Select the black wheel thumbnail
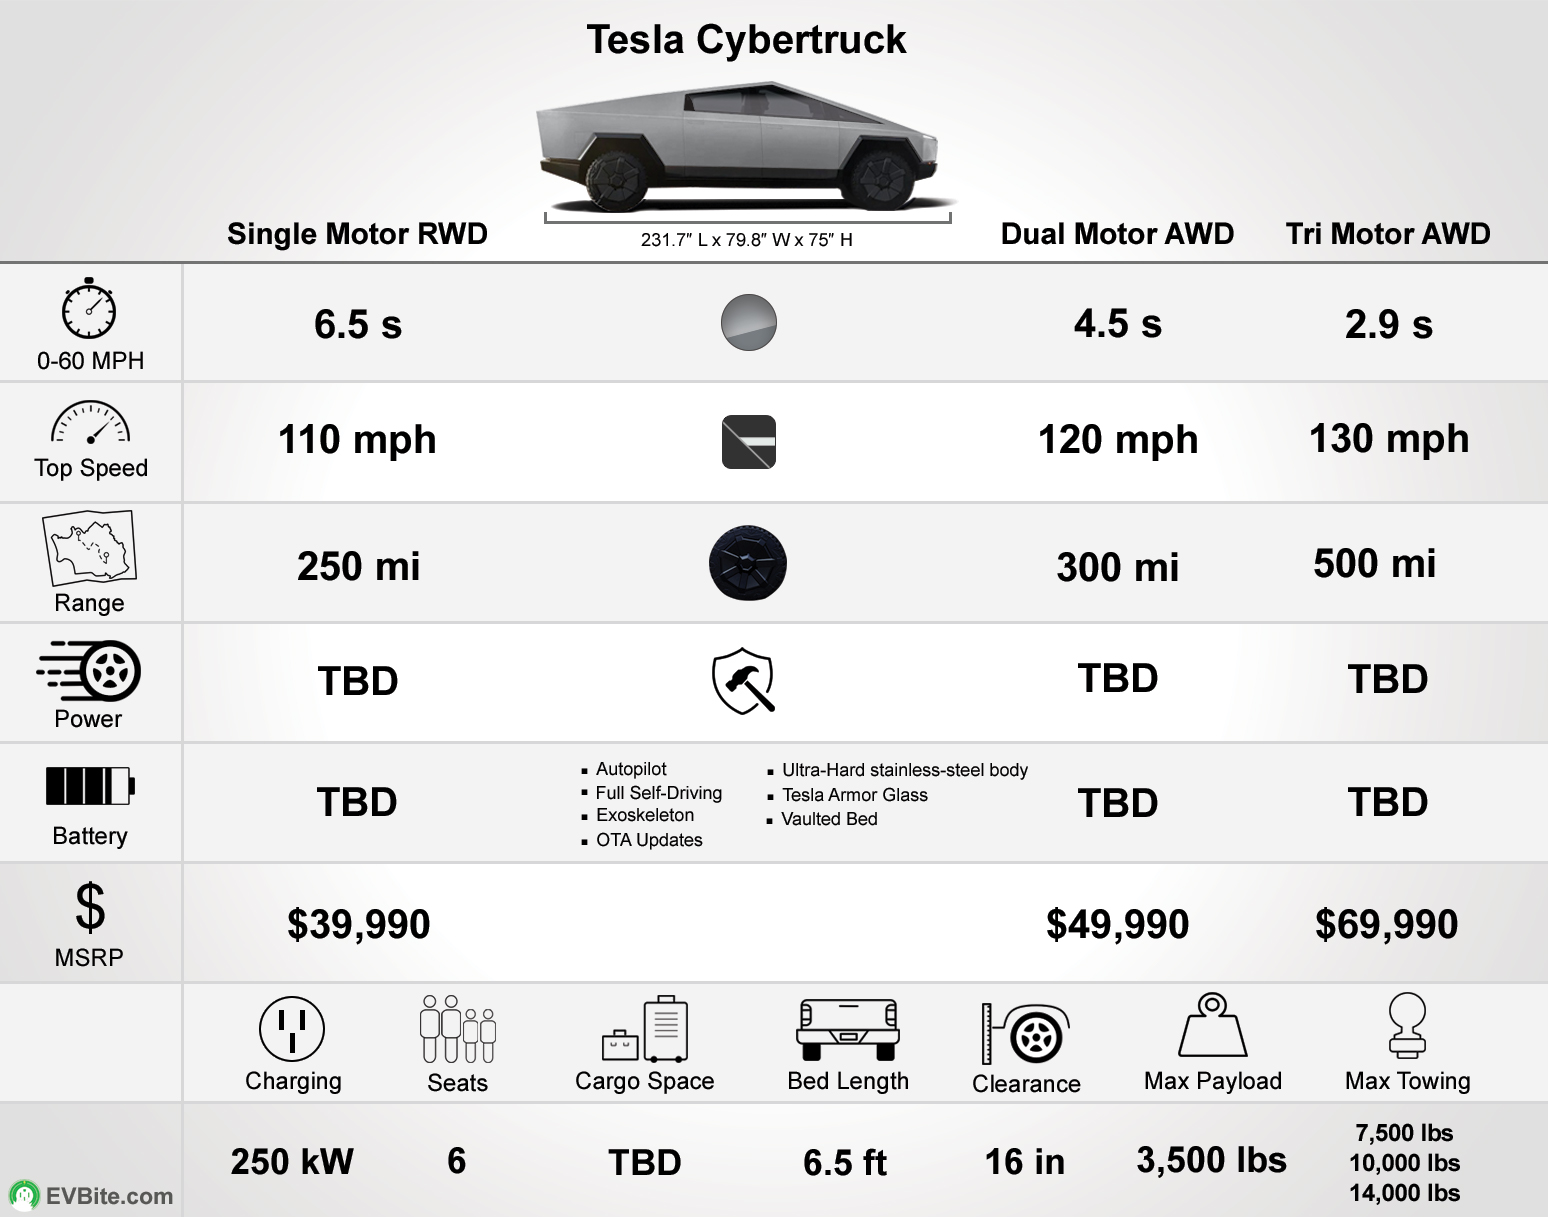1548x1217 pixels. point(748,563)
